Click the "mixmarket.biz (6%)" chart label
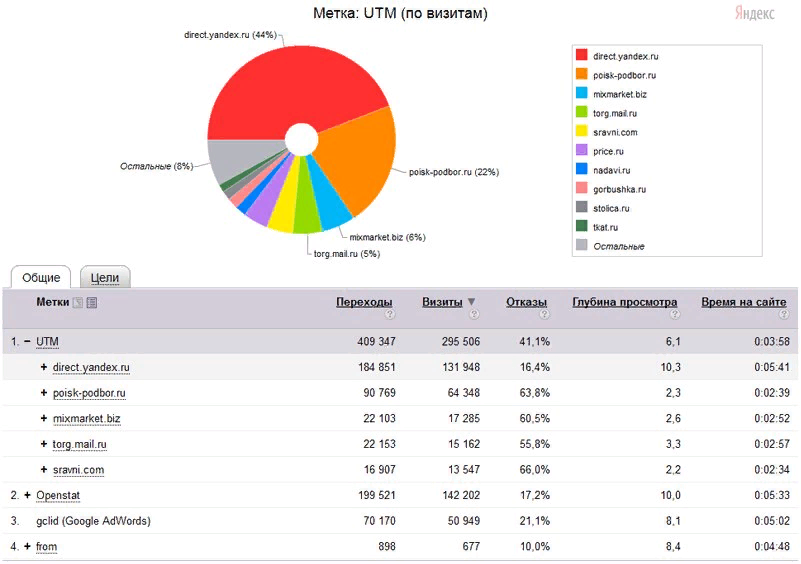Viewport: 801px width, 564px height. tap(387, 237)
